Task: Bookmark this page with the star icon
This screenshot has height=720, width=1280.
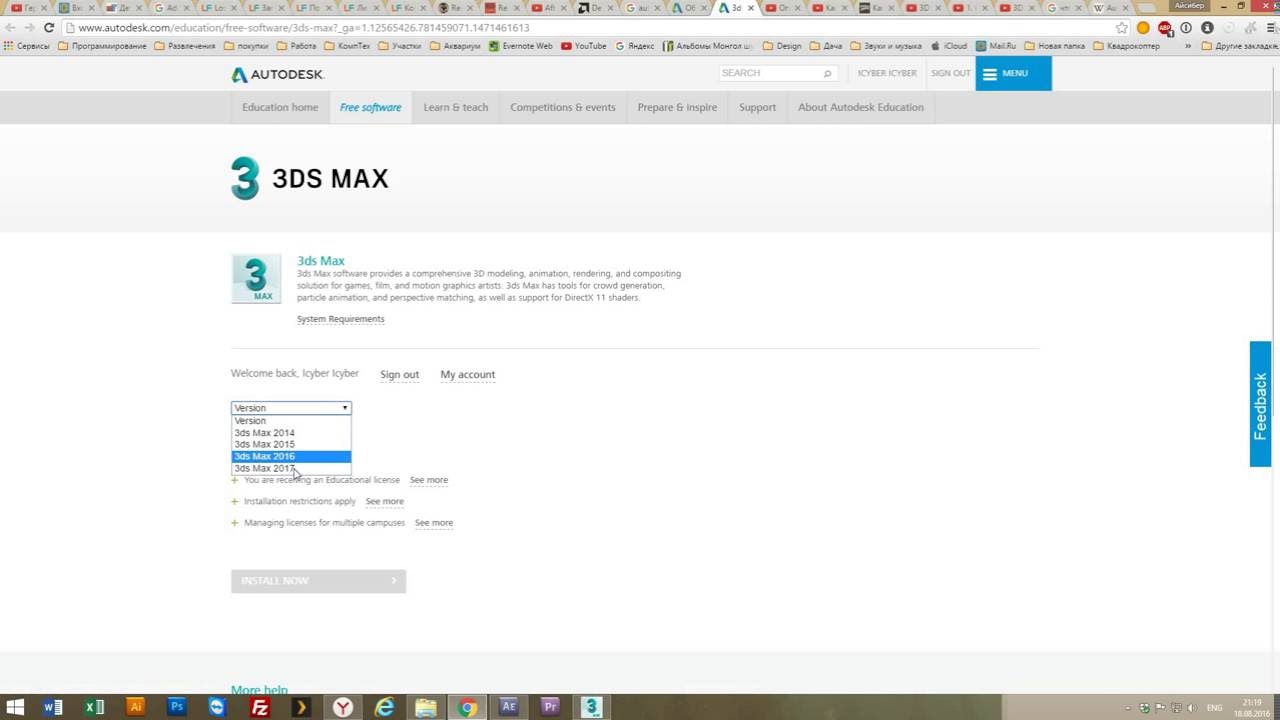Action: click(1122, 28)
